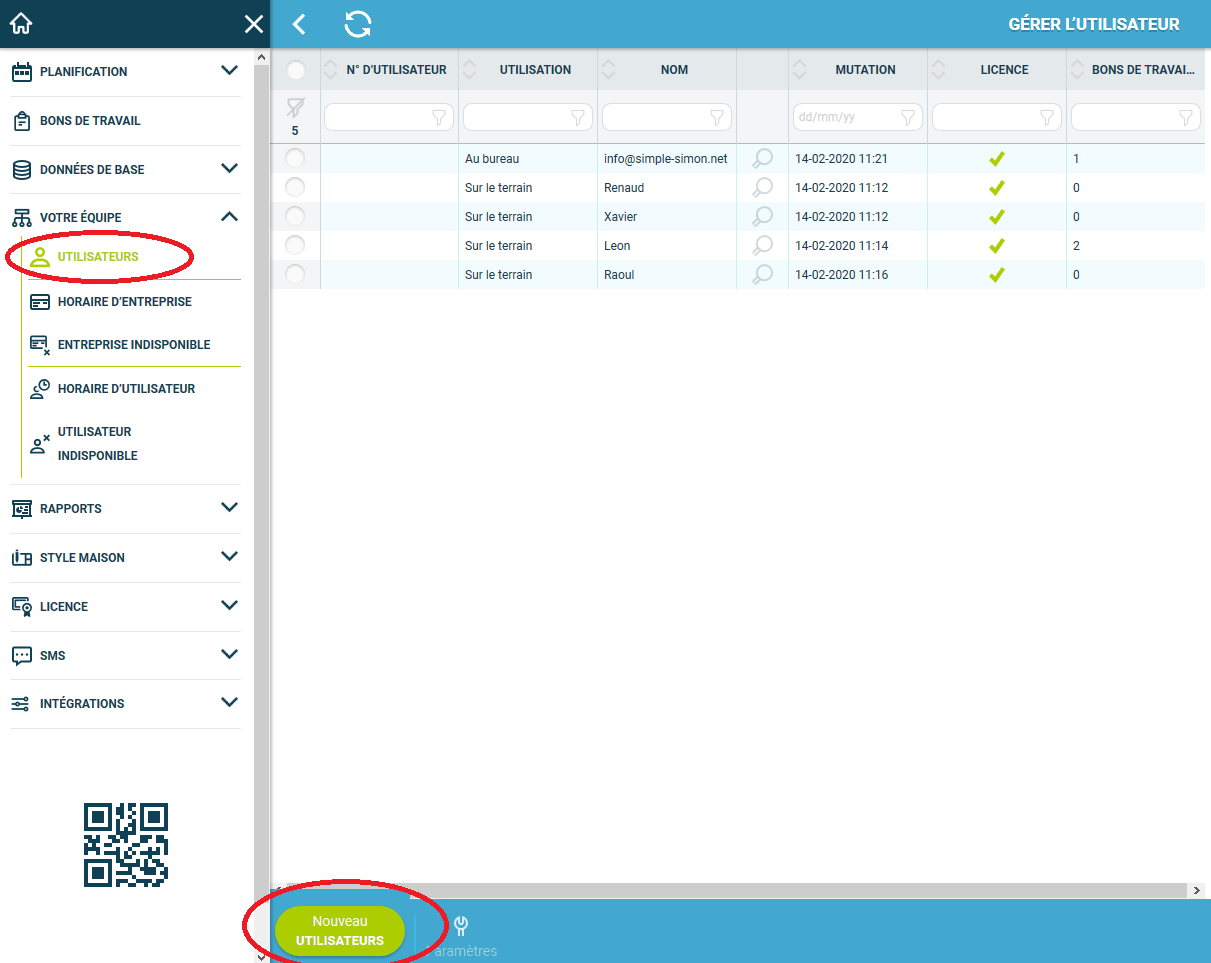The image size is (1211, 963).
Task: Go to the home icon
Action: click(x=21, y=24)
